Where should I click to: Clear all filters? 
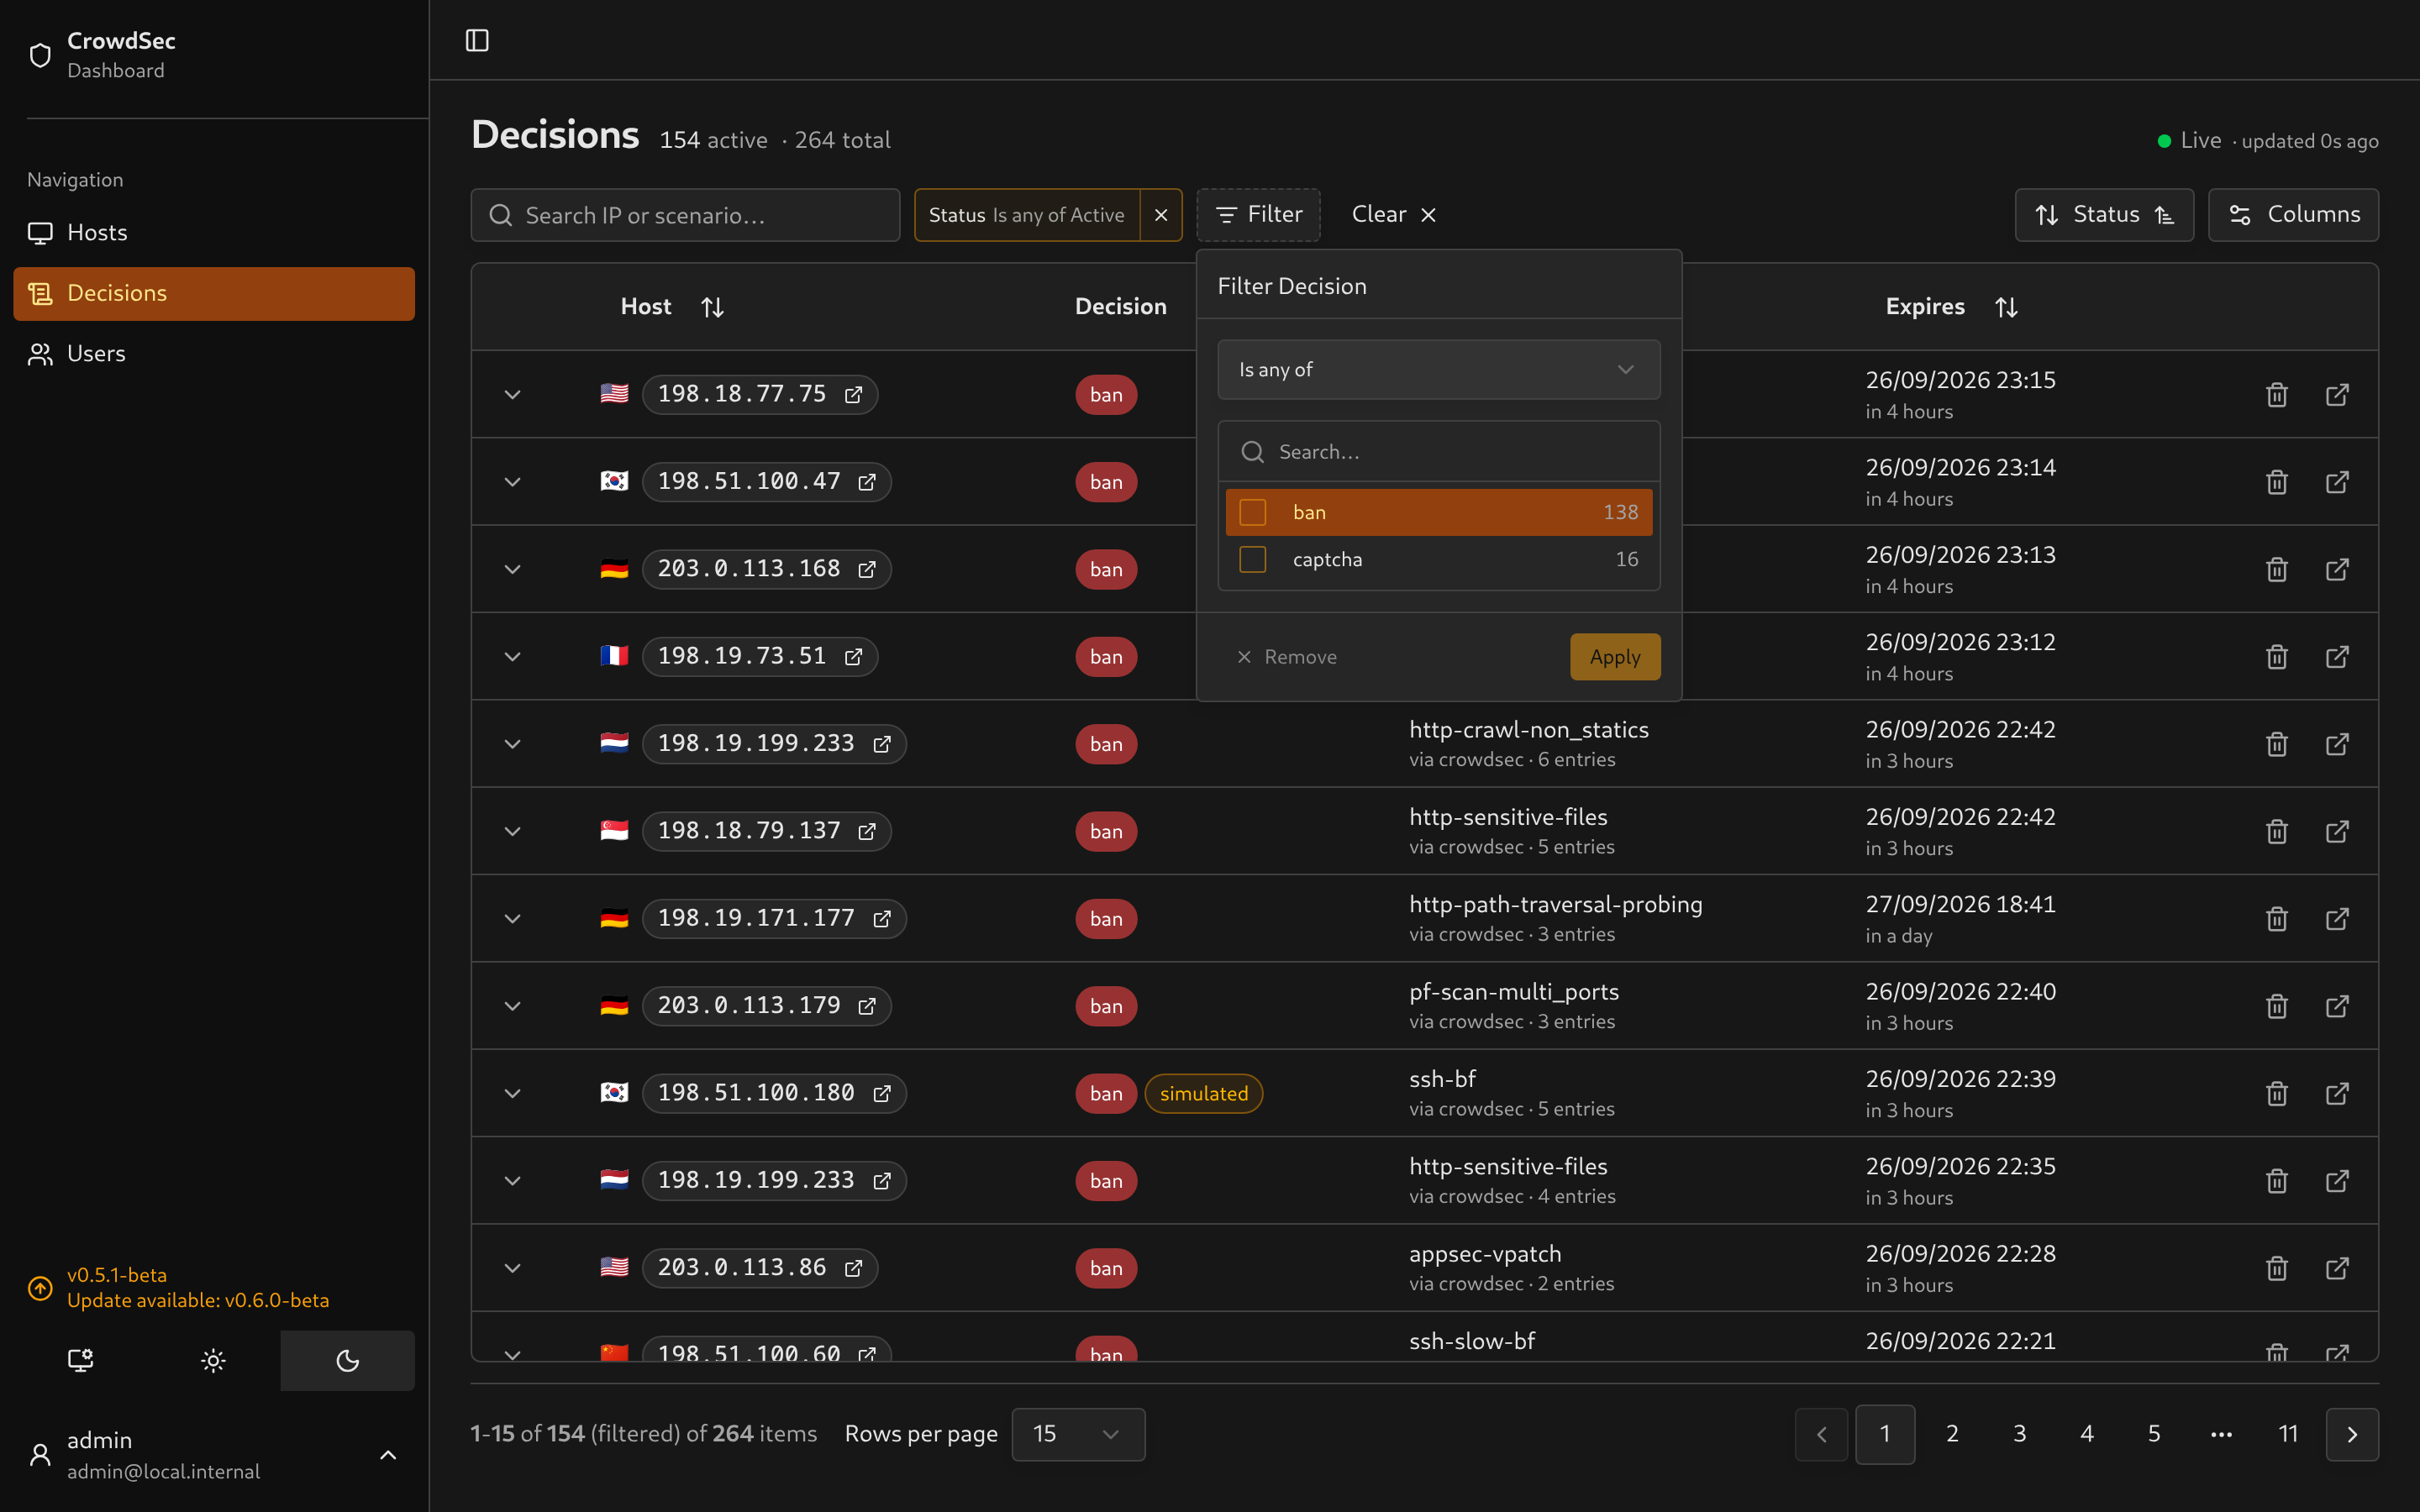(x=1394, y=215)
